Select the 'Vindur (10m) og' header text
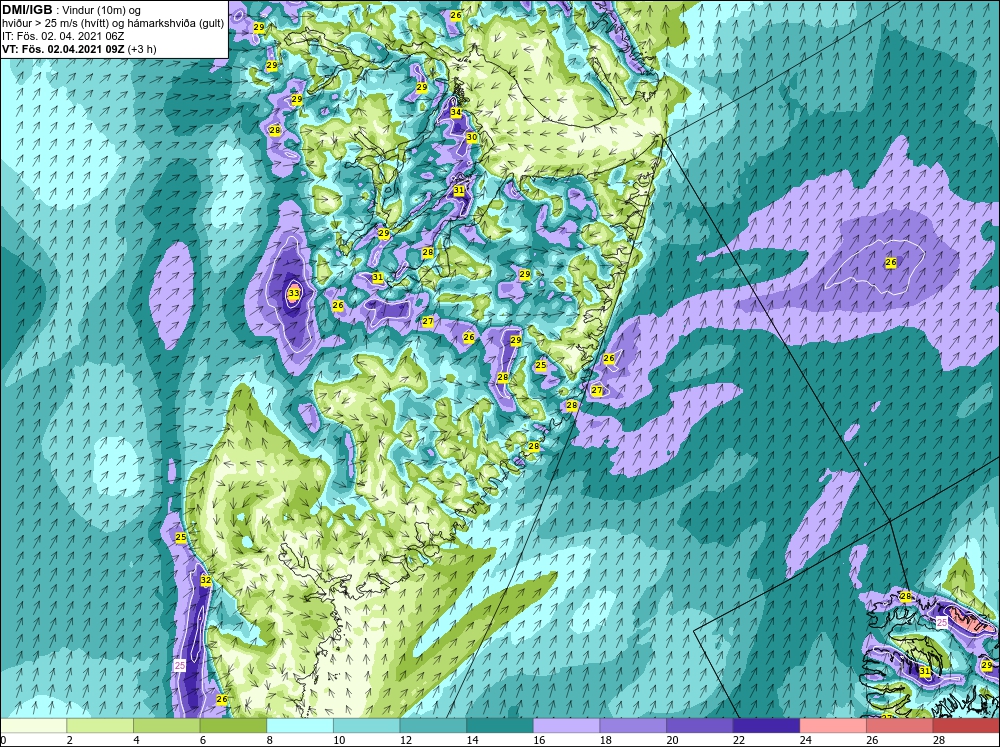1000x747 pixels. 102,10
